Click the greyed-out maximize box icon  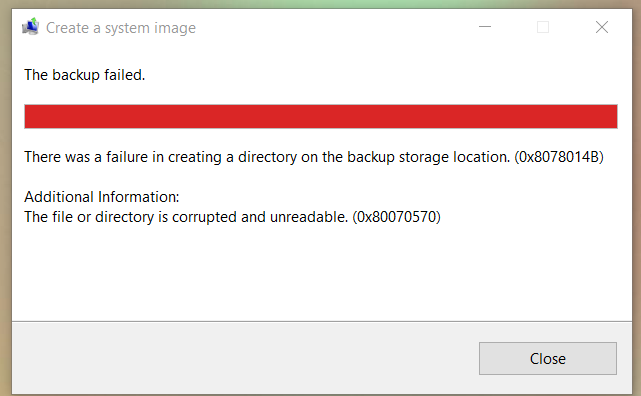pos(543,27)
